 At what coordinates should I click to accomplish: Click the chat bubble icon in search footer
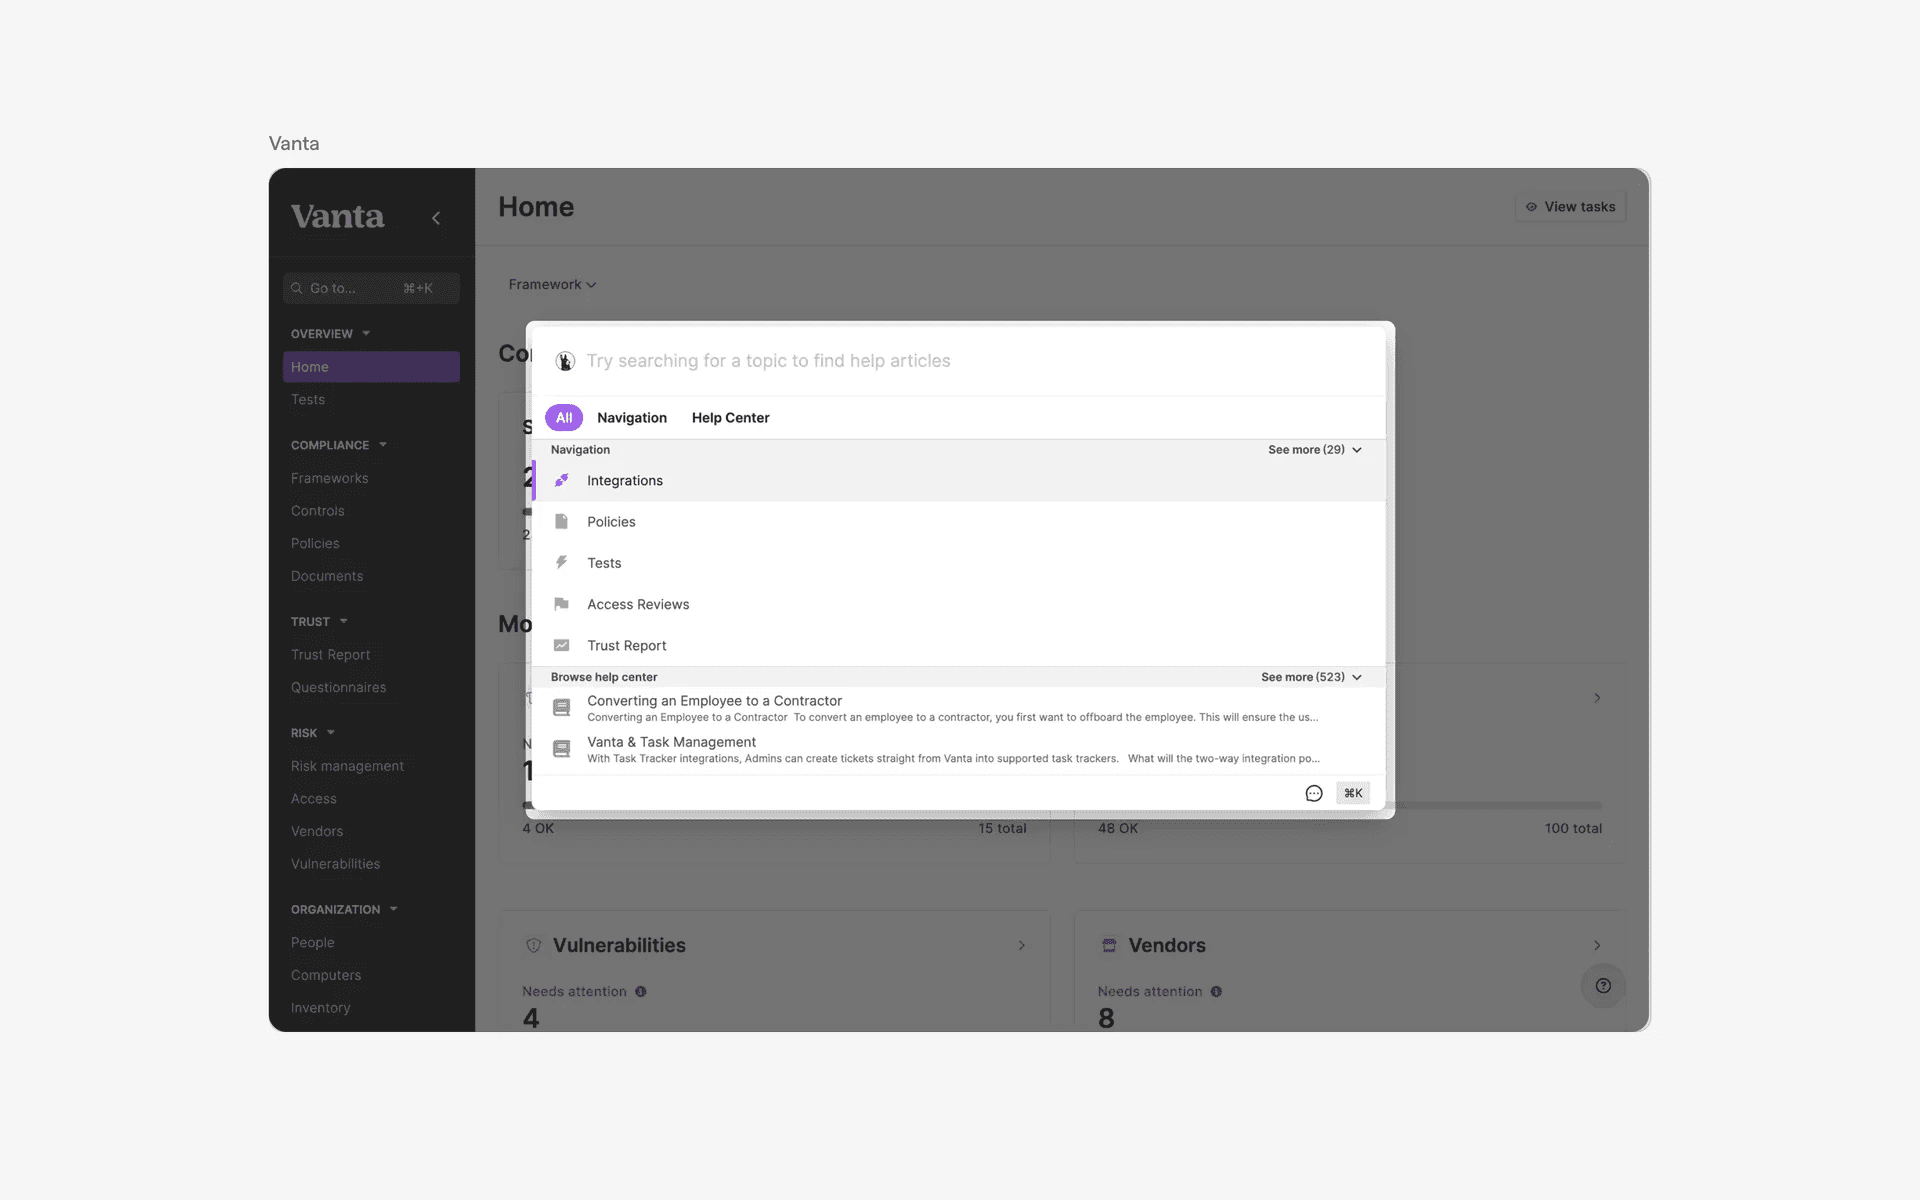(x=1314, y=793)
